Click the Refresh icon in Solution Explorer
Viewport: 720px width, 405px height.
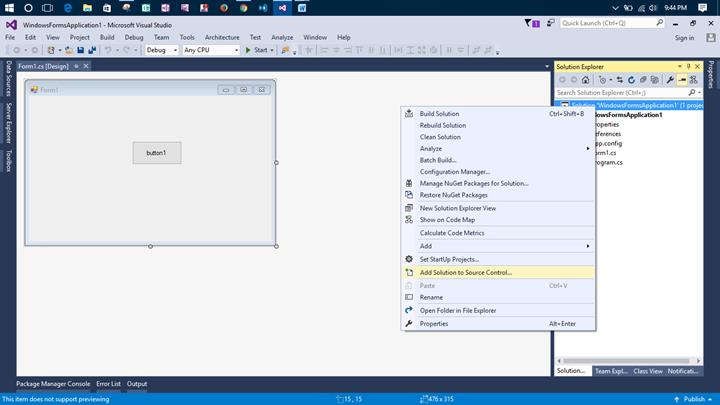pyautogui.click(x=631, y=80)
